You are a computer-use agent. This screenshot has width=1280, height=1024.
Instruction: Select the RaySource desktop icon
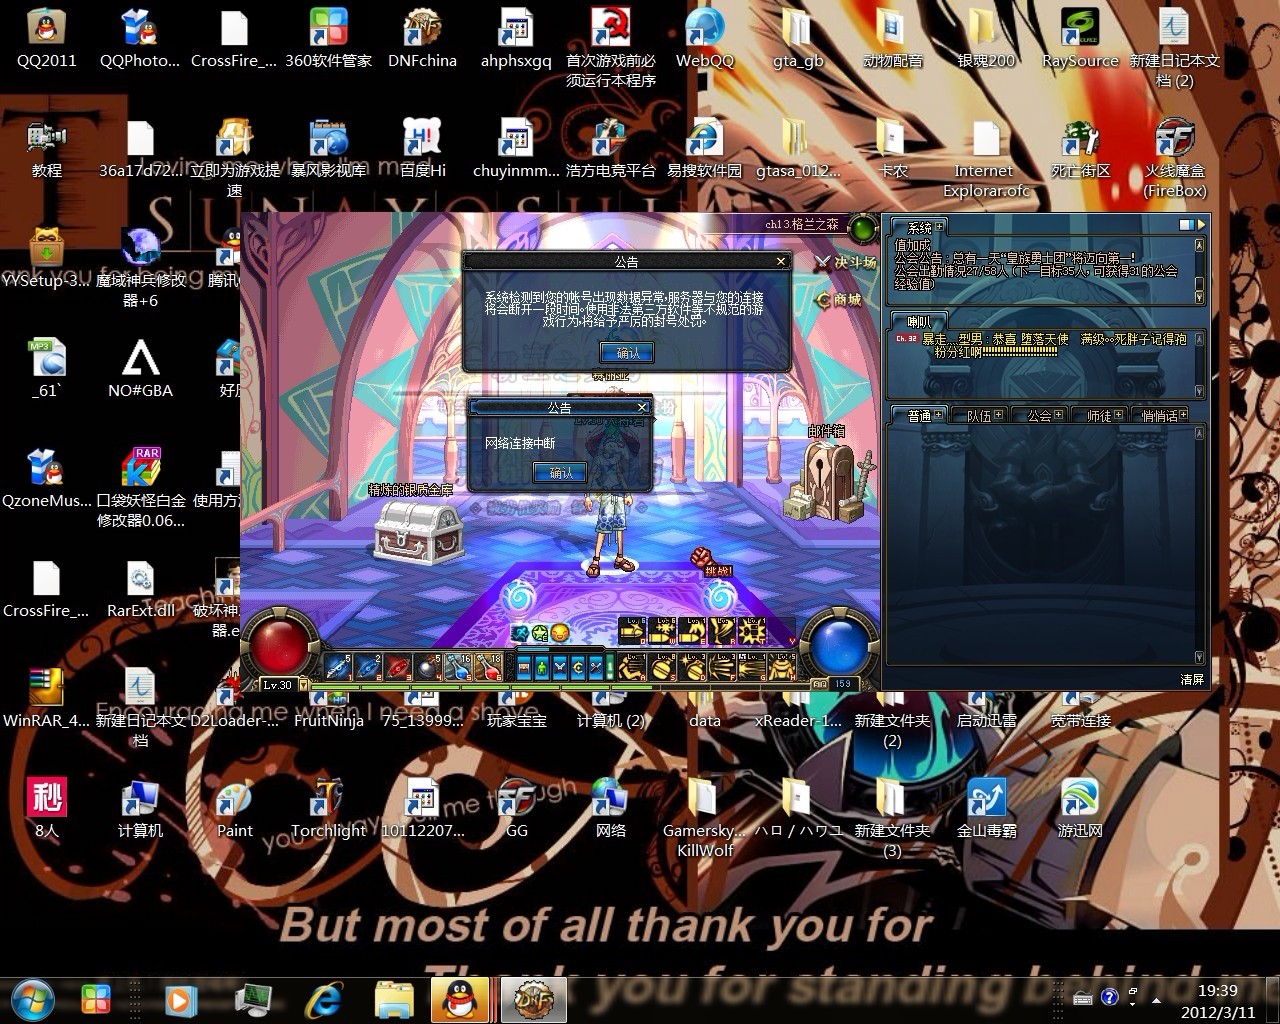click(x=1080, y=39)
